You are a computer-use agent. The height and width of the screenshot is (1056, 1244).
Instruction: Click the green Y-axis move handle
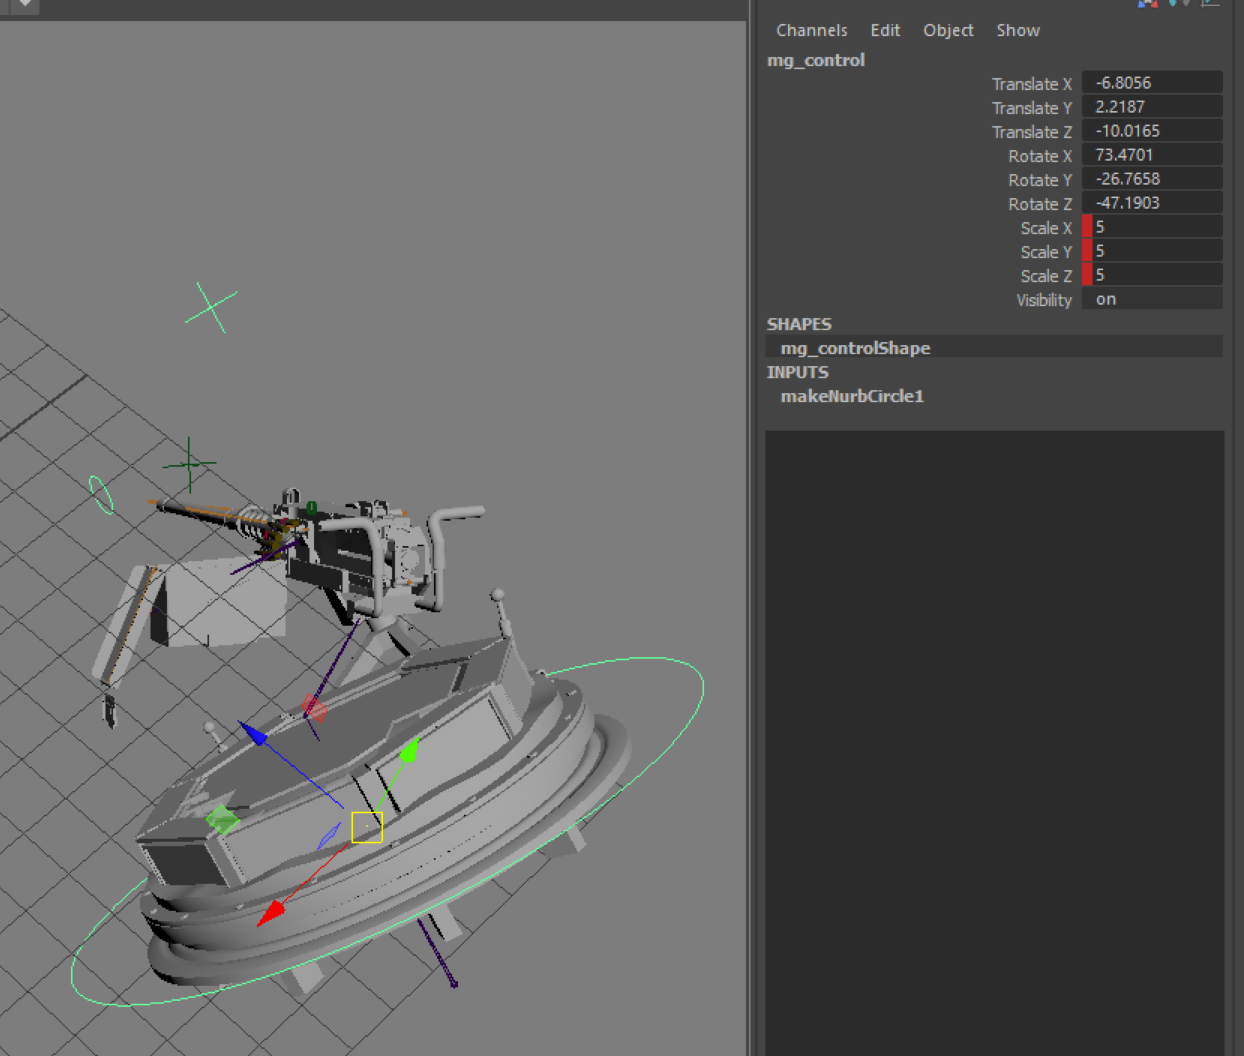pos(408,751)
